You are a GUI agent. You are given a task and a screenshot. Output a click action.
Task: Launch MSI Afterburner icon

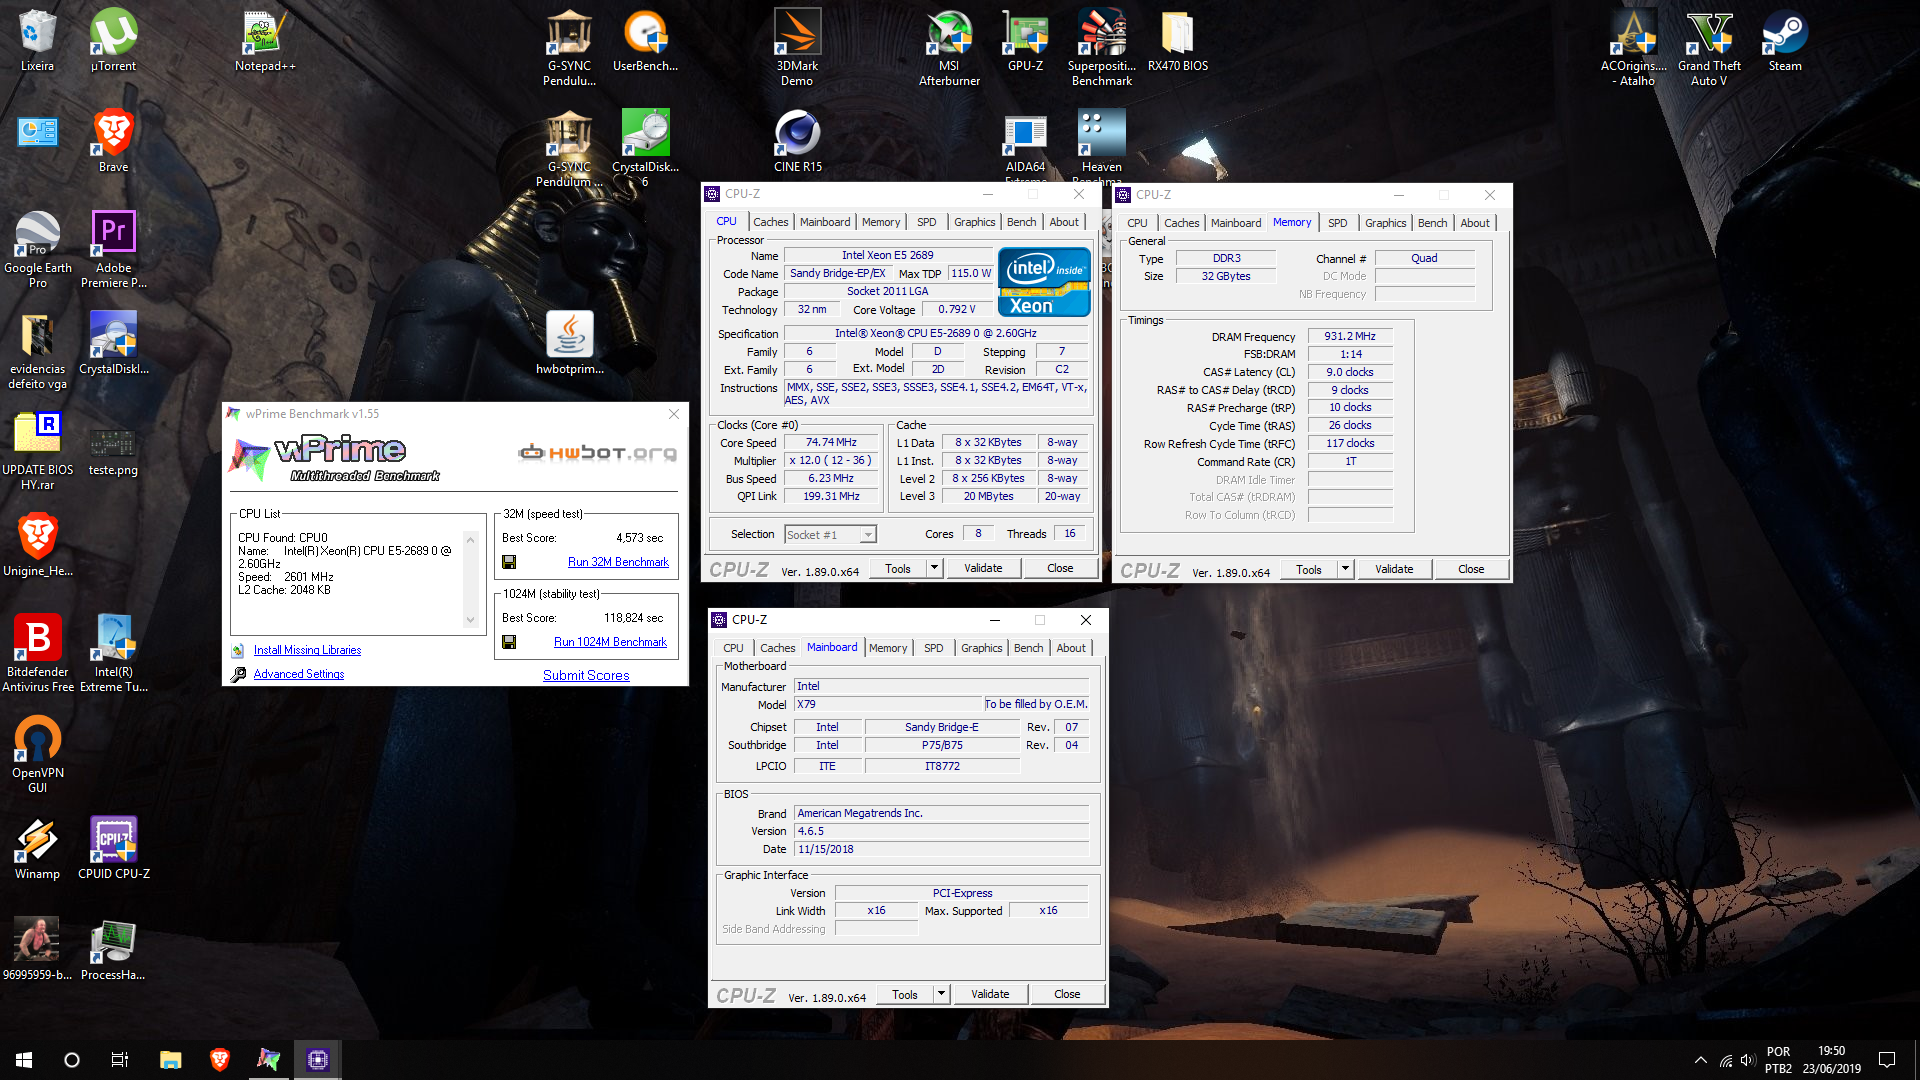(949, 47)
